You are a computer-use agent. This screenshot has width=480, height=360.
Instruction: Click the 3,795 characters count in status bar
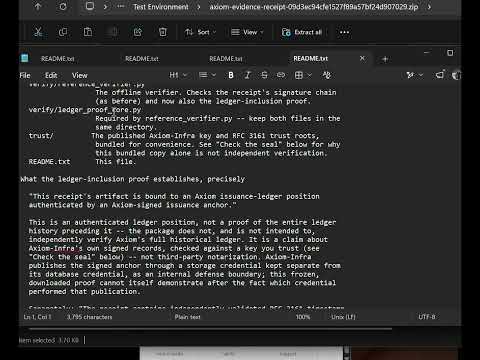click(89, 317)
